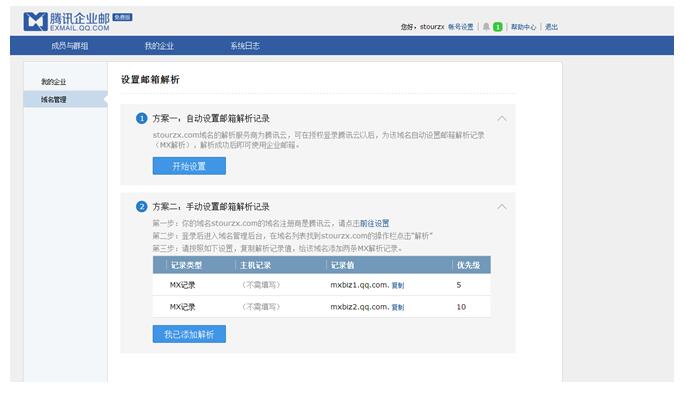The width and height of the screenshot is (686, 396).
Task: Click the stourzx username text
Action: click(x=432, y=27)
